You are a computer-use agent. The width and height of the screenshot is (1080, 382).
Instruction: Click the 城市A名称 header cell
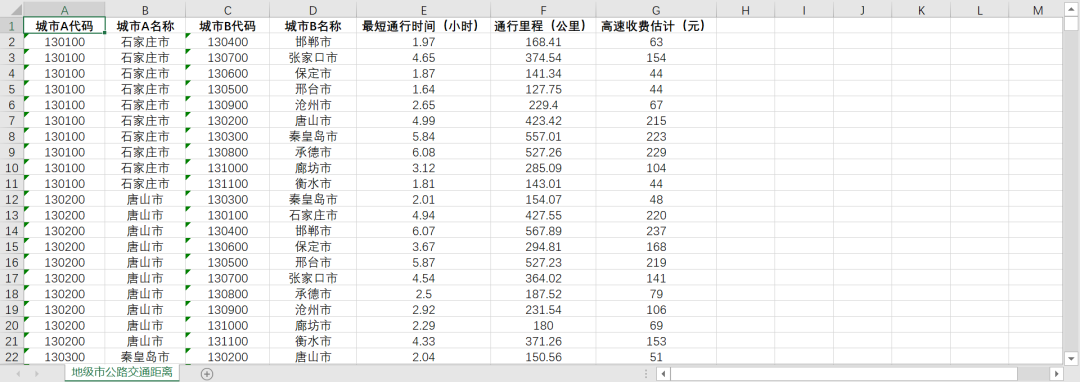coord(145,26)
